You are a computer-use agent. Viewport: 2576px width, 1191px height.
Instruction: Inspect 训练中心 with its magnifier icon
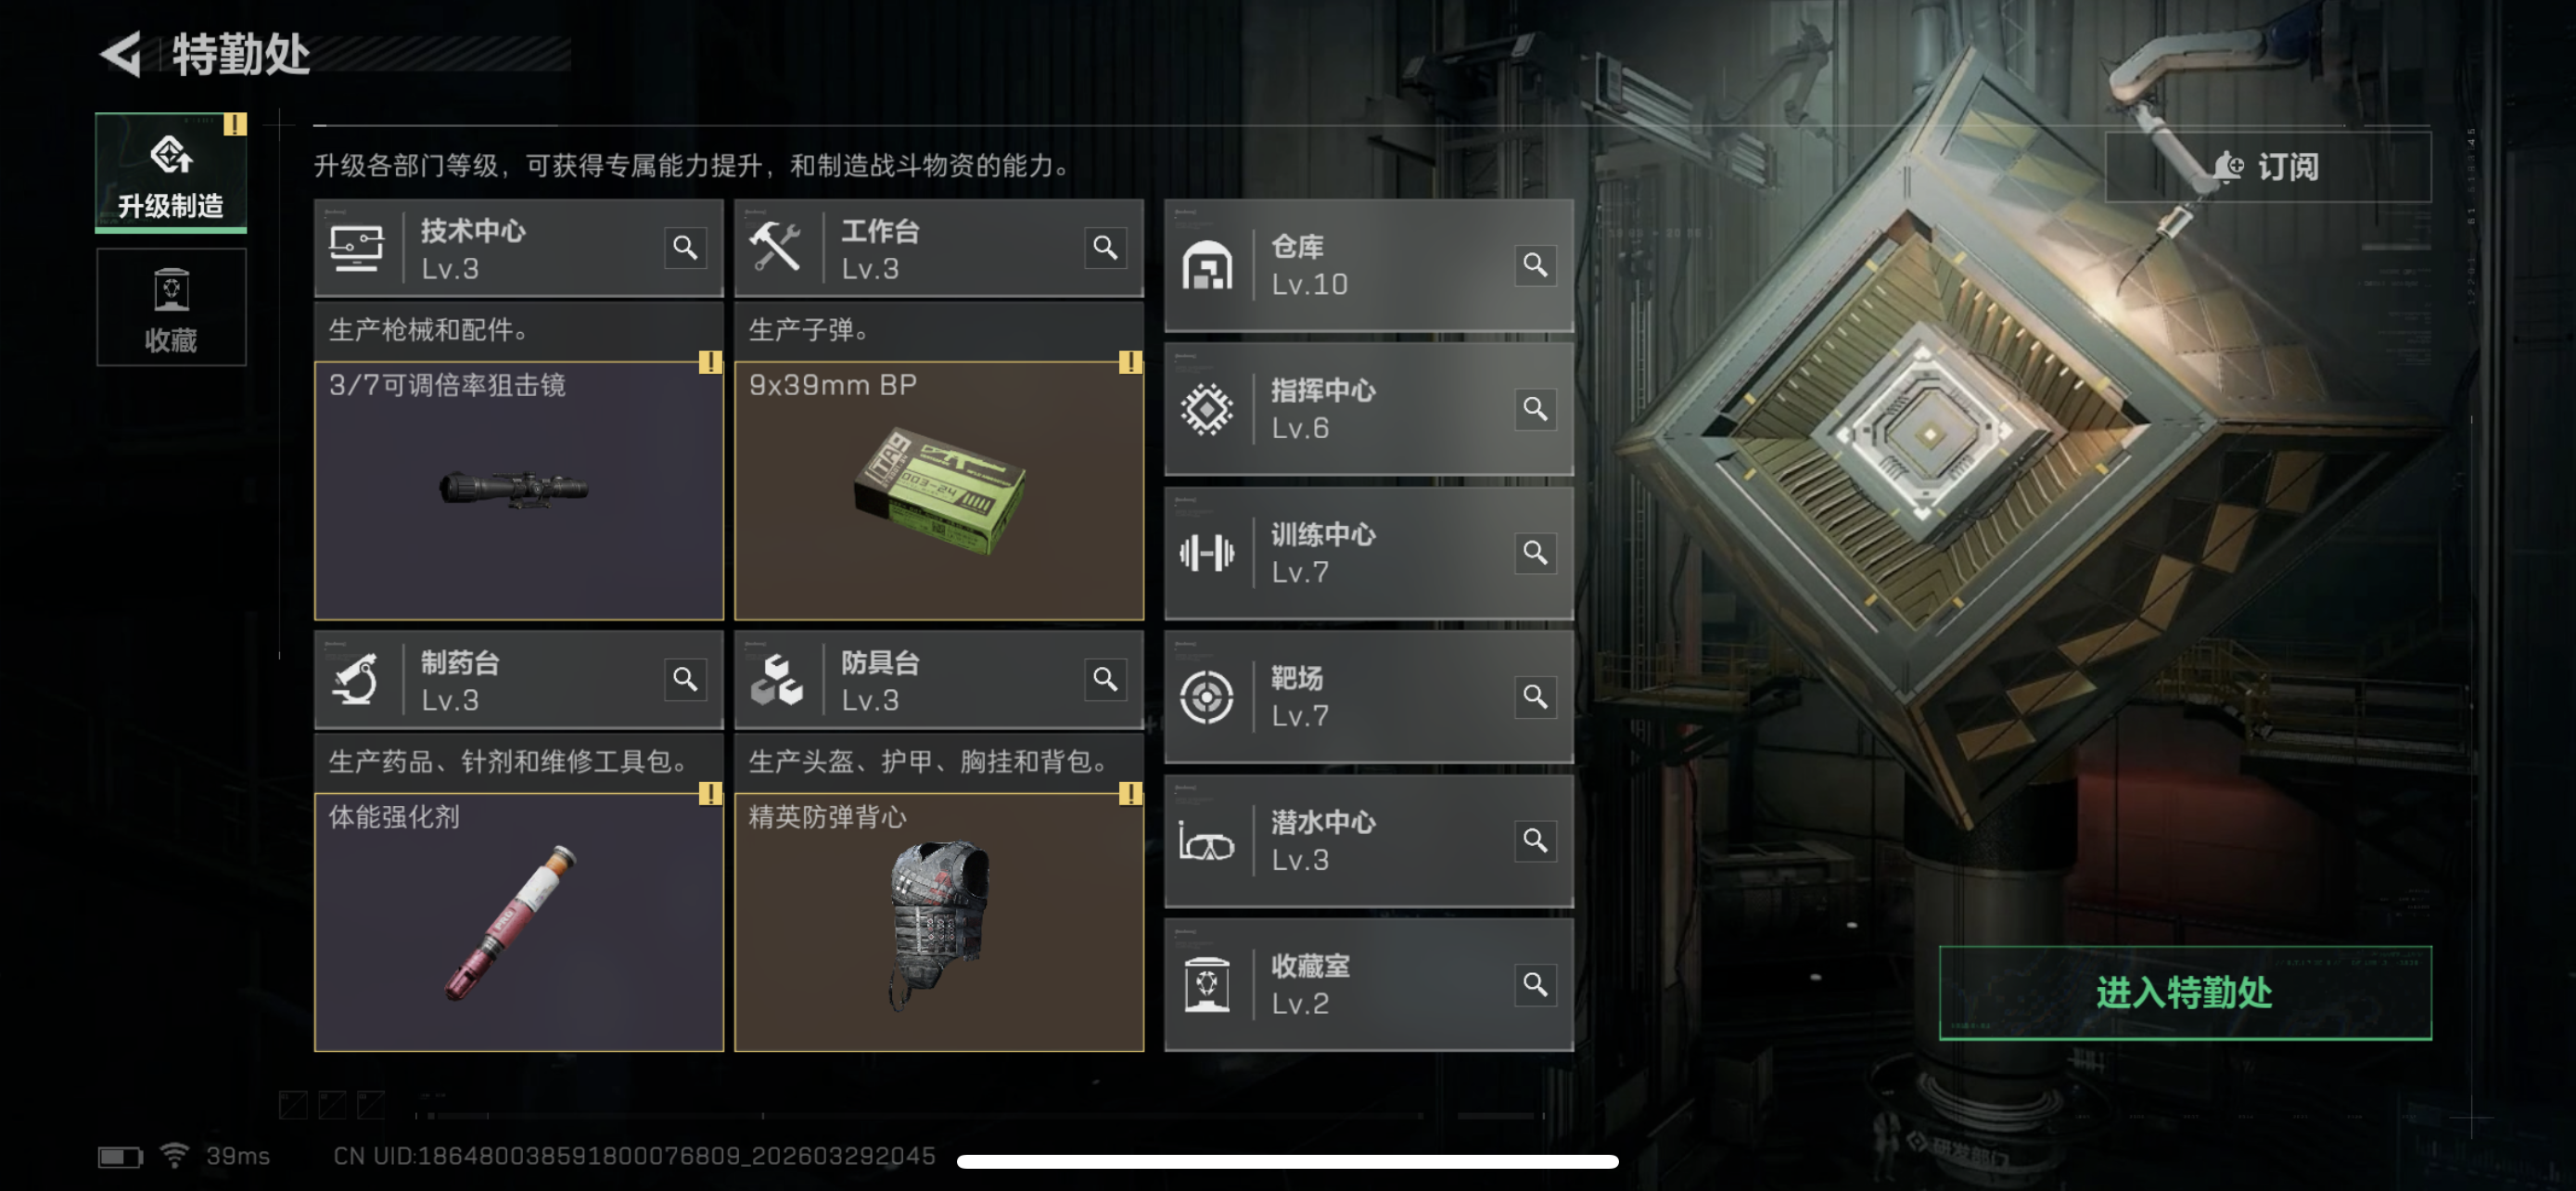click(1535, 553)
